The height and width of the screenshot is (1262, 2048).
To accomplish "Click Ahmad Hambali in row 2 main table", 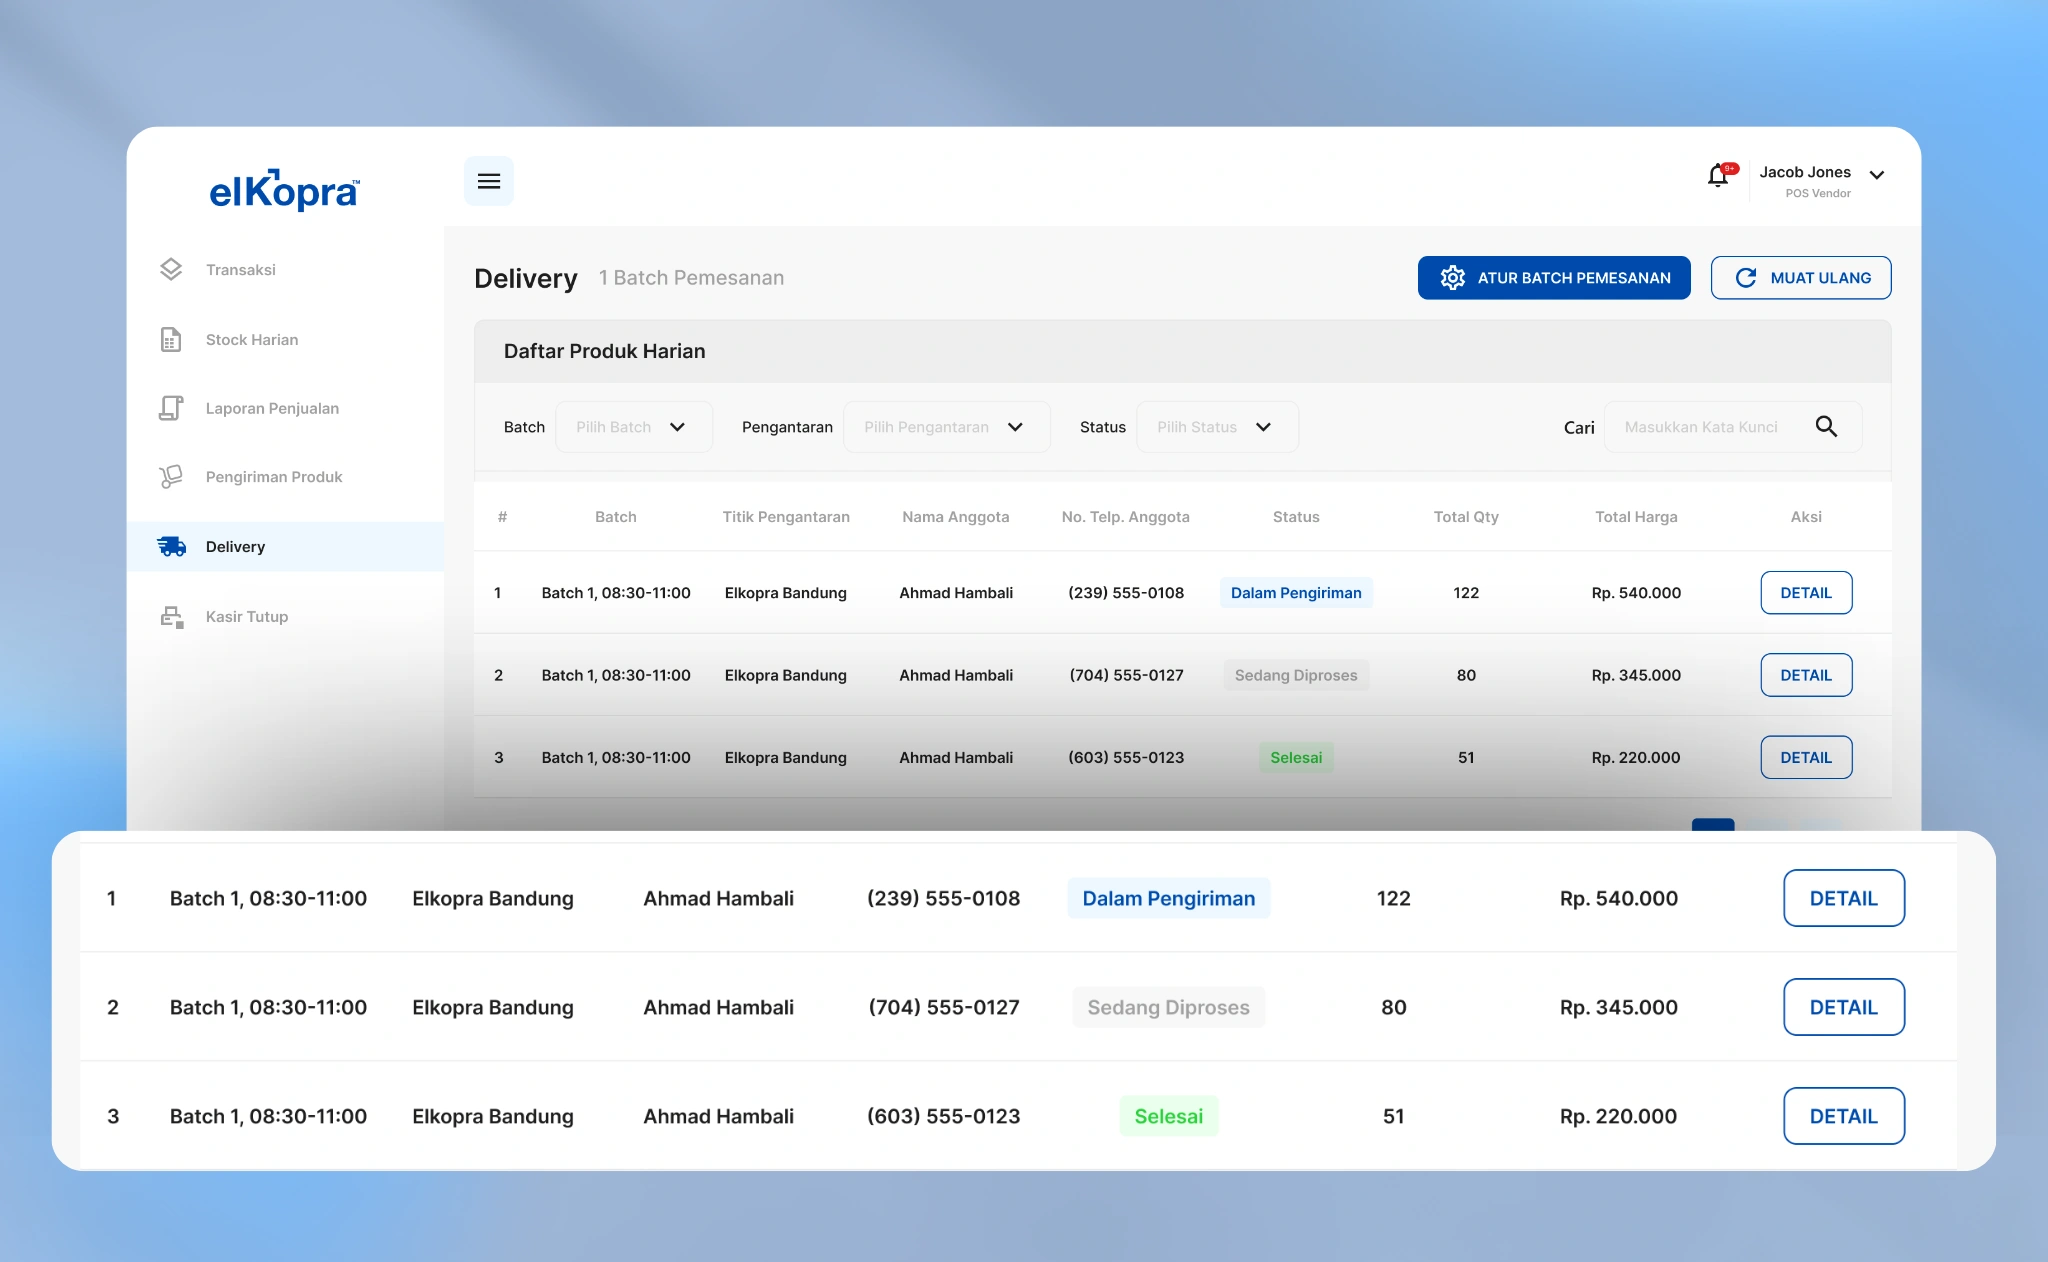I will 956,675.
